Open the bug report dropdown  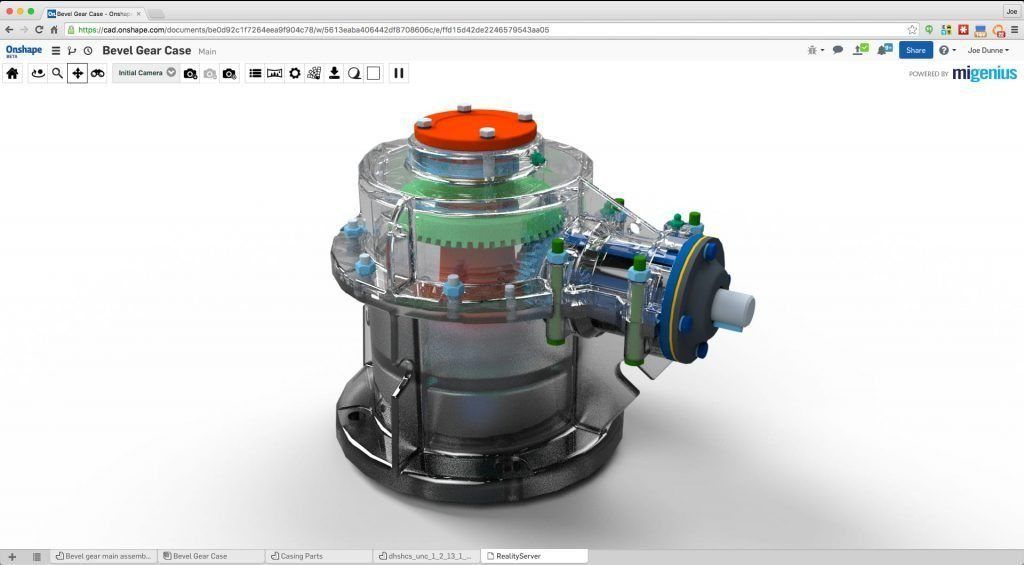pyautogui.click(x=815, y=50)
